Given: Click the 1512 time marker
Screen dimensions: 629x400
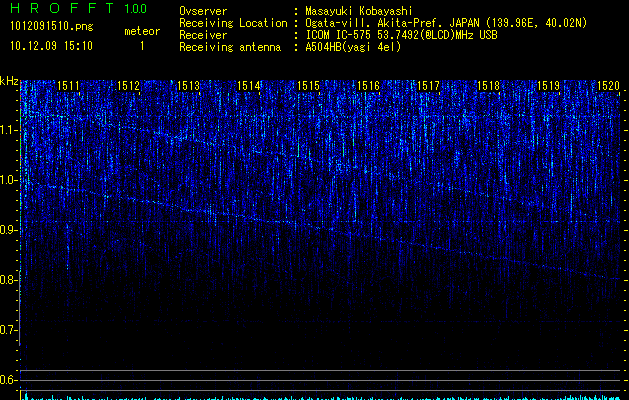Looking at the screenshot, I should 128,85.
